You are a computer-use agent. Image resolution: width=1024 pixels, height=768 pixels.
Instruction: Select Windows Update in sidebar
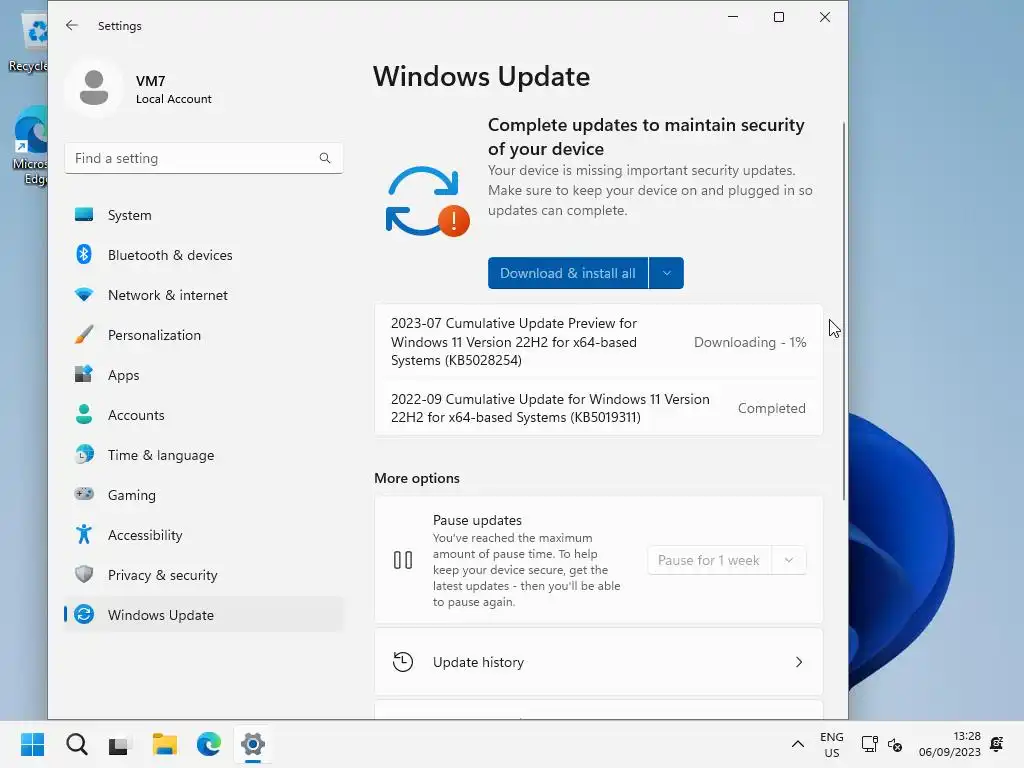(x=204, y=615)
